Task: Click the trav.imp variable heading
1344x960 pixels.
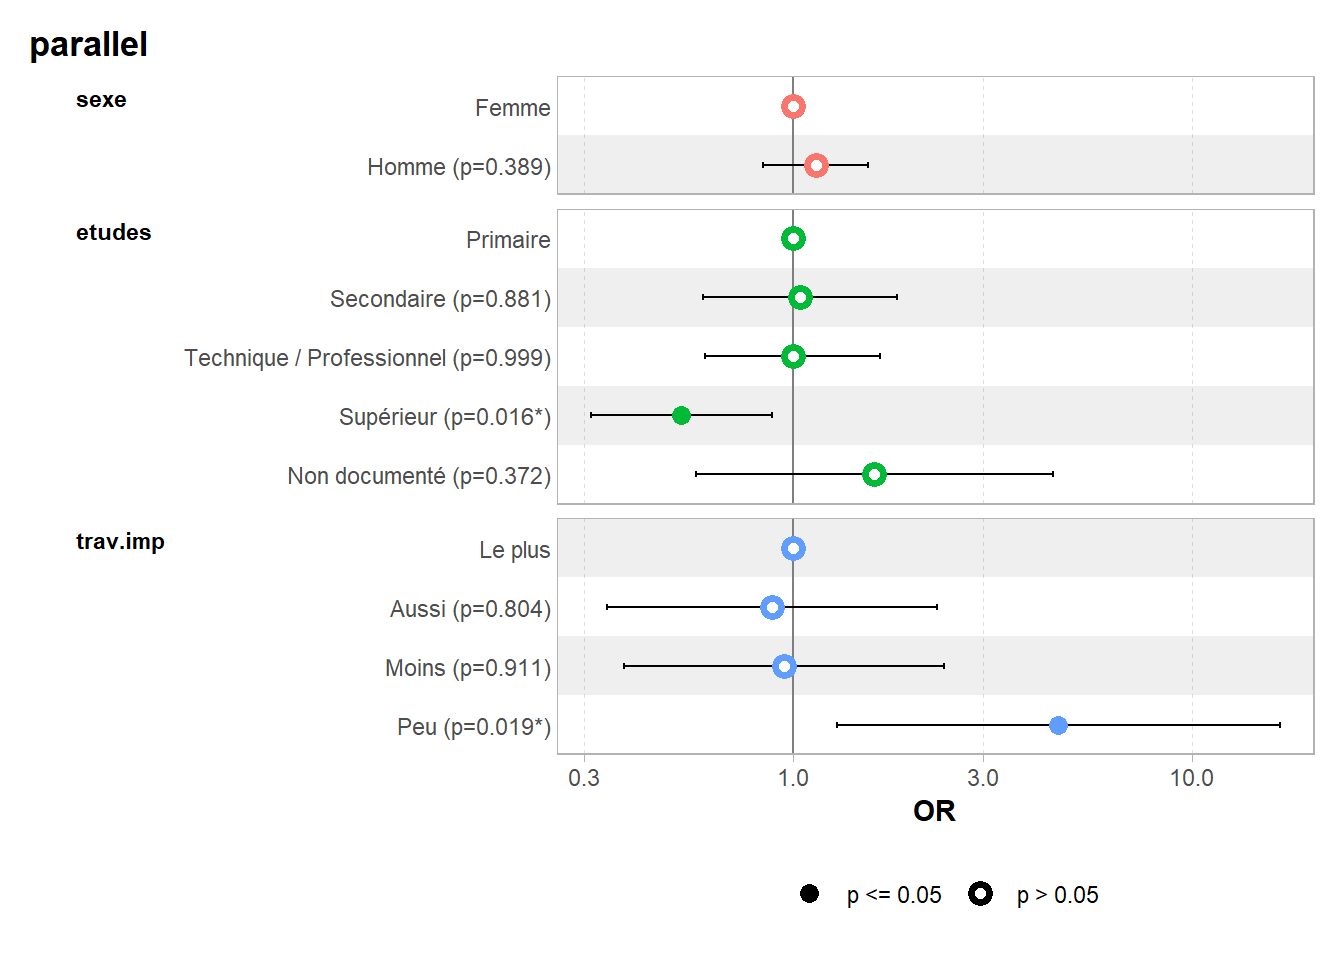Action: [120, 542]
